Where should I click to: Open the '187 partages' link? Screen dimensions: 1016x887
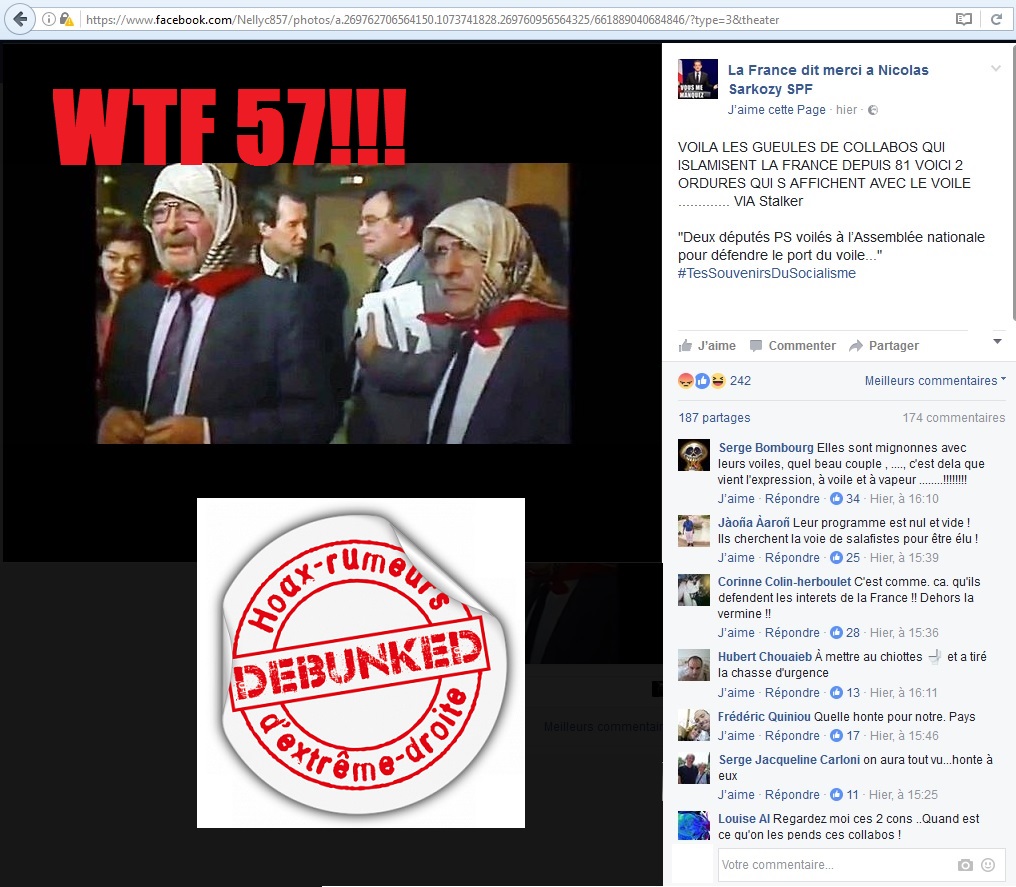[x=714, y=418]
